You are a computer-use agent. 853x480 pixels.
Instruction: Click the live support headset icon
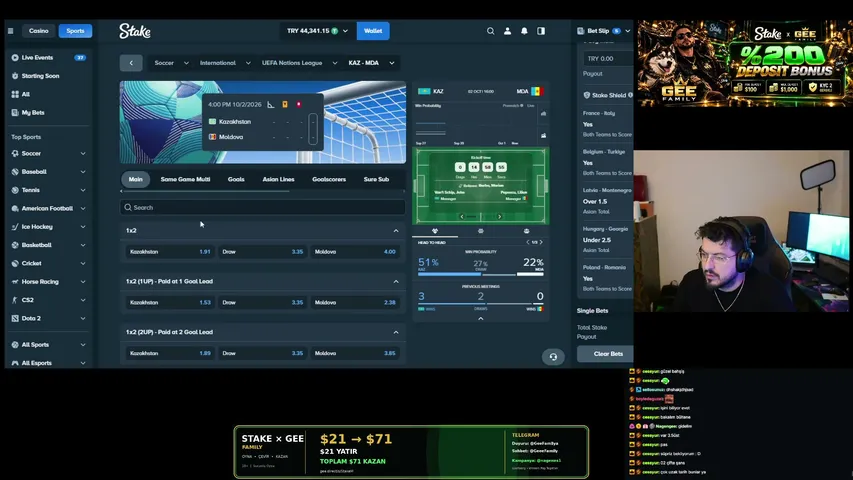coord(553,357)
